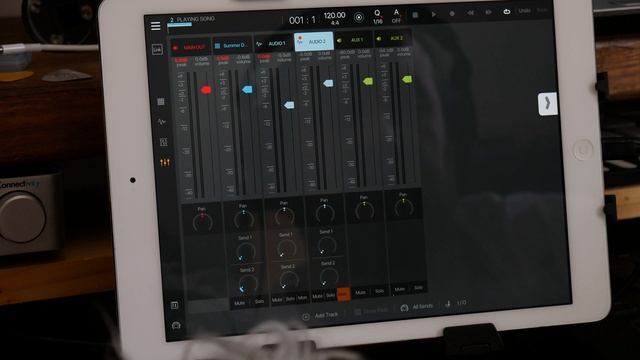640x360 pixels.
Task: Toggle the orange AUDIO 2 arm button
Action: [343, 294]
